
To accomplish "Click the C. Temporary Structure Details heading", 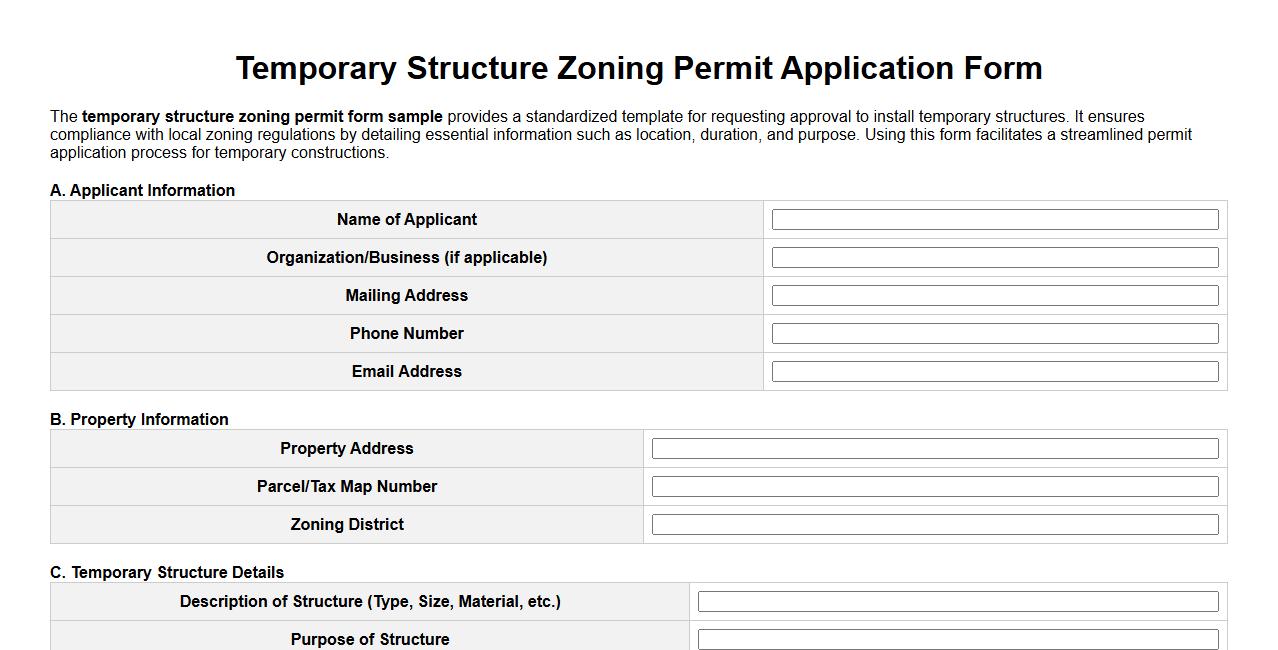I will (x=166, y=572).
